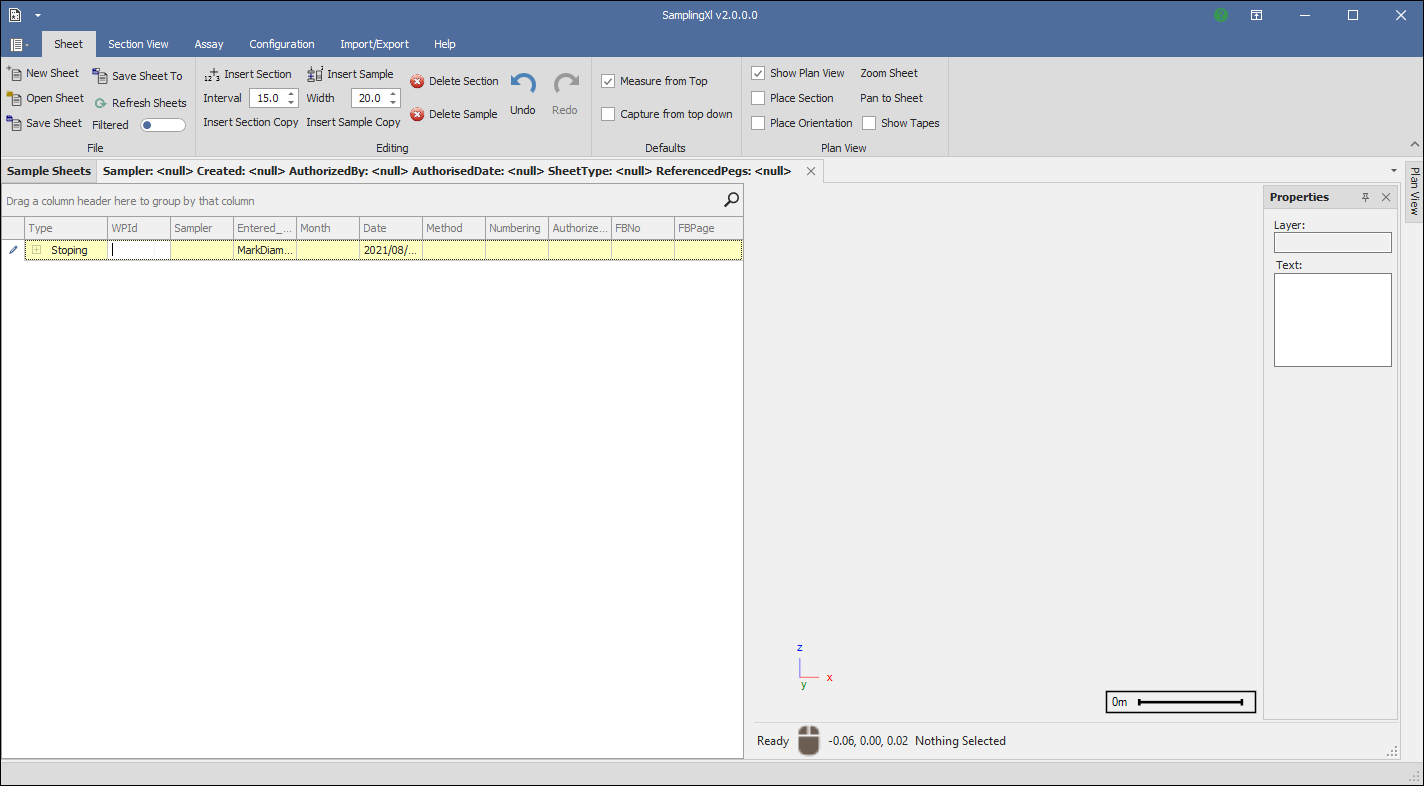
Task: Click the Save Sheet To icon
Action: pos(100,76)
